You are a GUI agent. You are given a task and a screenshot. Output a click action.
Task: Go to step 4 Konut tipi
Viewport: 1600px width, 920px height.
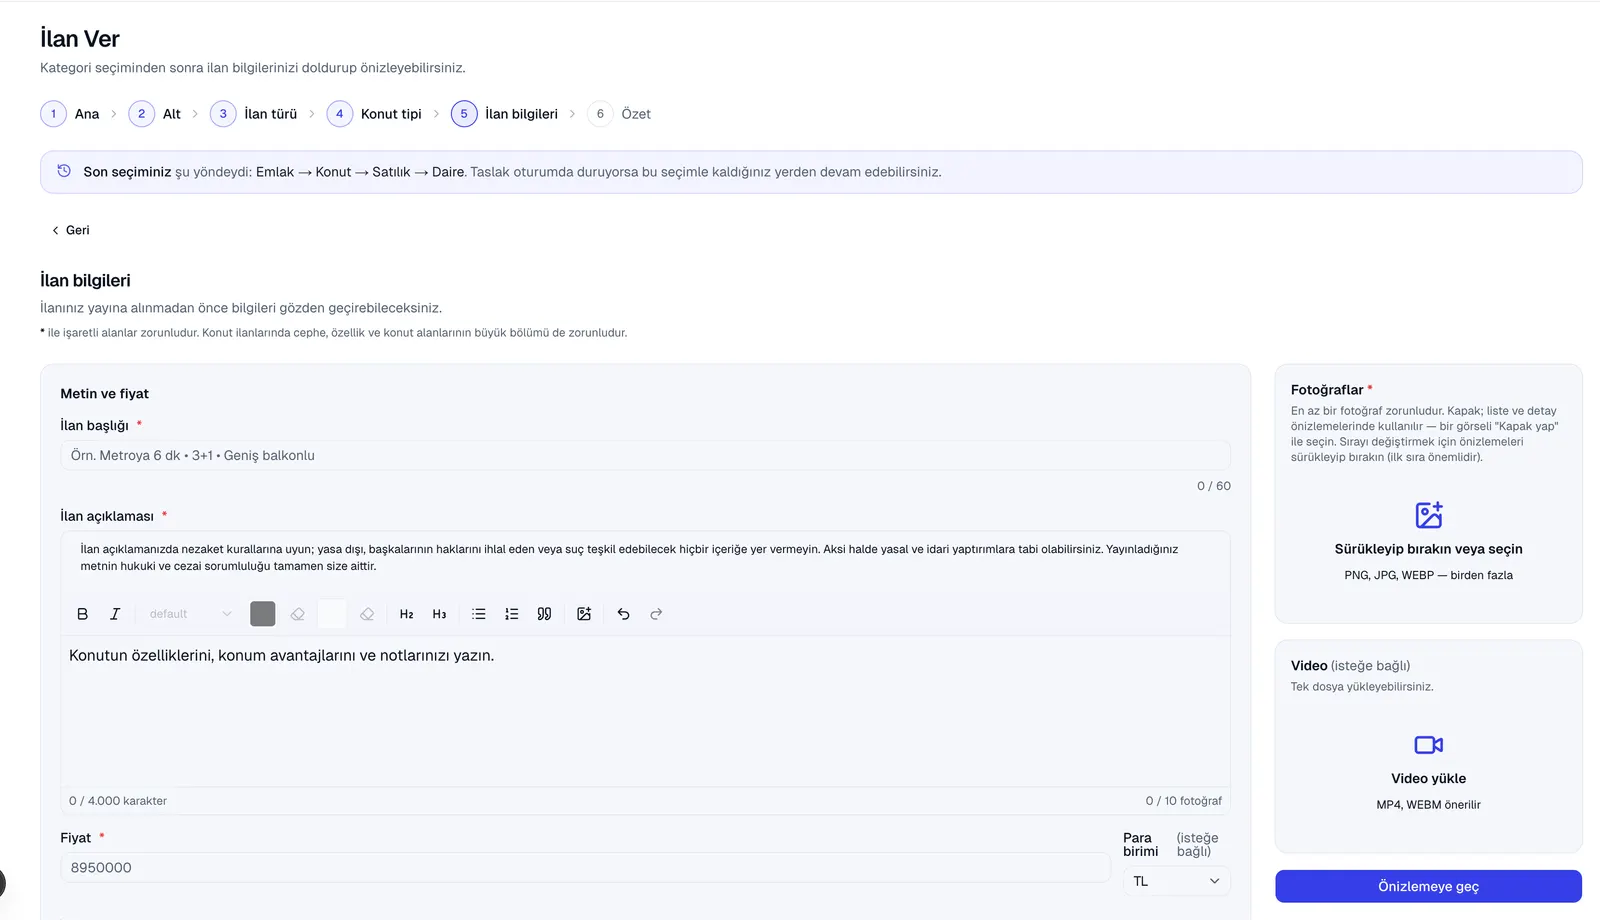[x=374, y=114]
